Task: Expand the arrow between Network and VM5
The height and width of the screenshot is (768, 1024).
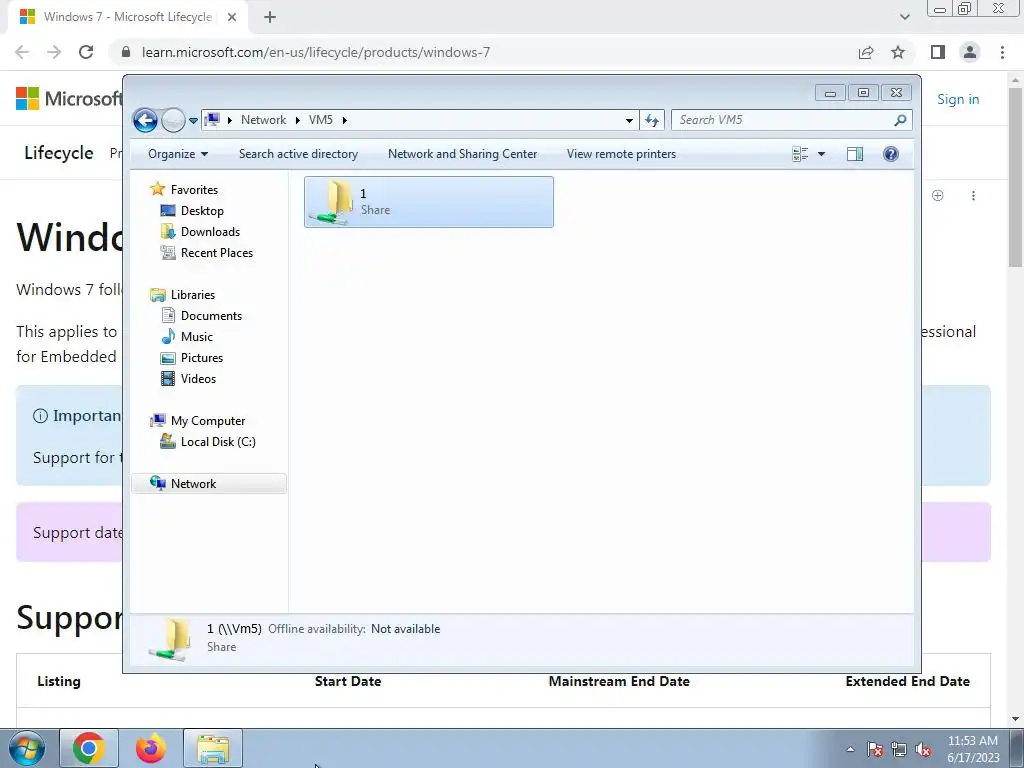Action: point(298,120)
